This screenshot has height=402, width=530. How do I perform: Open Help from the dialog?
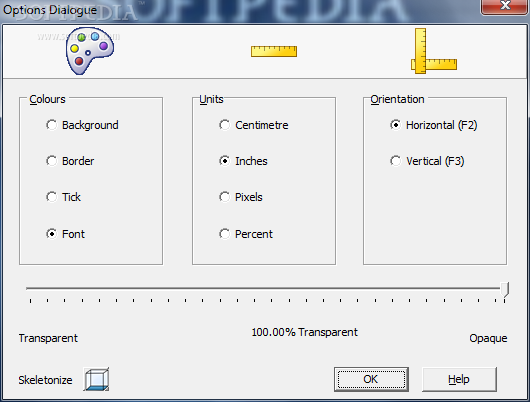(459, 379)
